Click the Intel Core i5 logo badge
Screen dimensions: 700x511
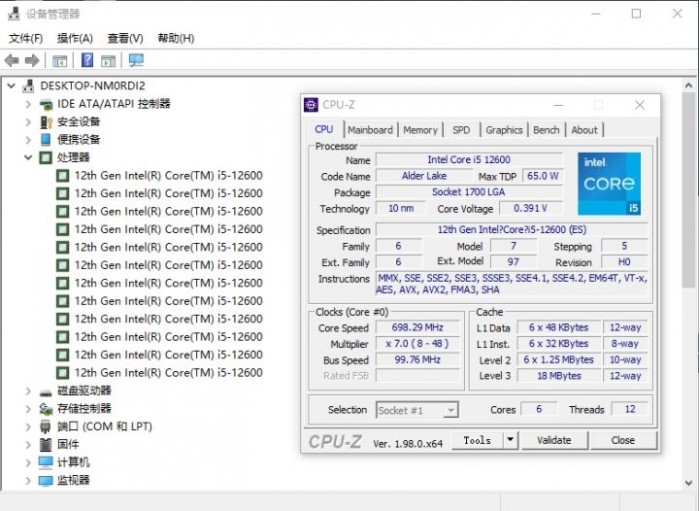click(x=610, y=184)
